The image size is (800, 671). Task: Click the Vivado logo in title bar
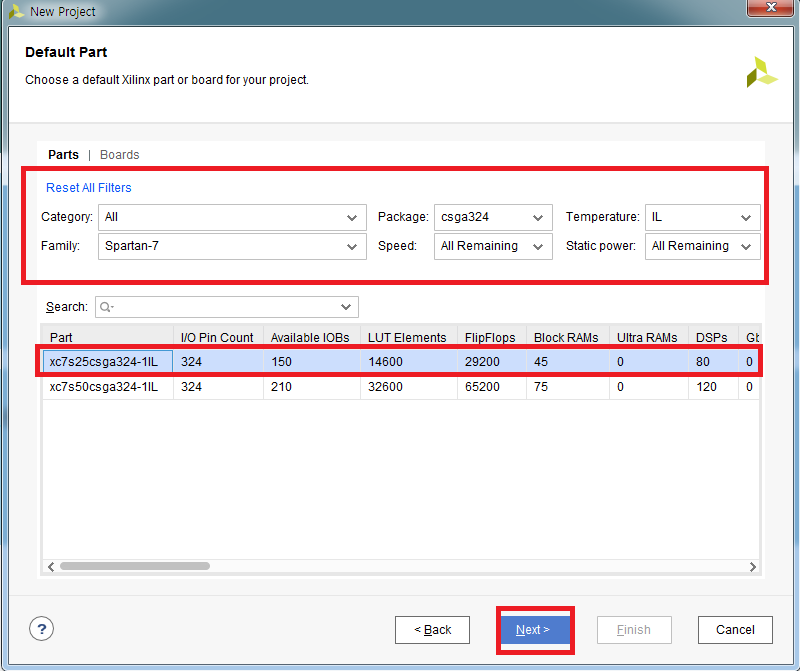[x=16, y=11]
